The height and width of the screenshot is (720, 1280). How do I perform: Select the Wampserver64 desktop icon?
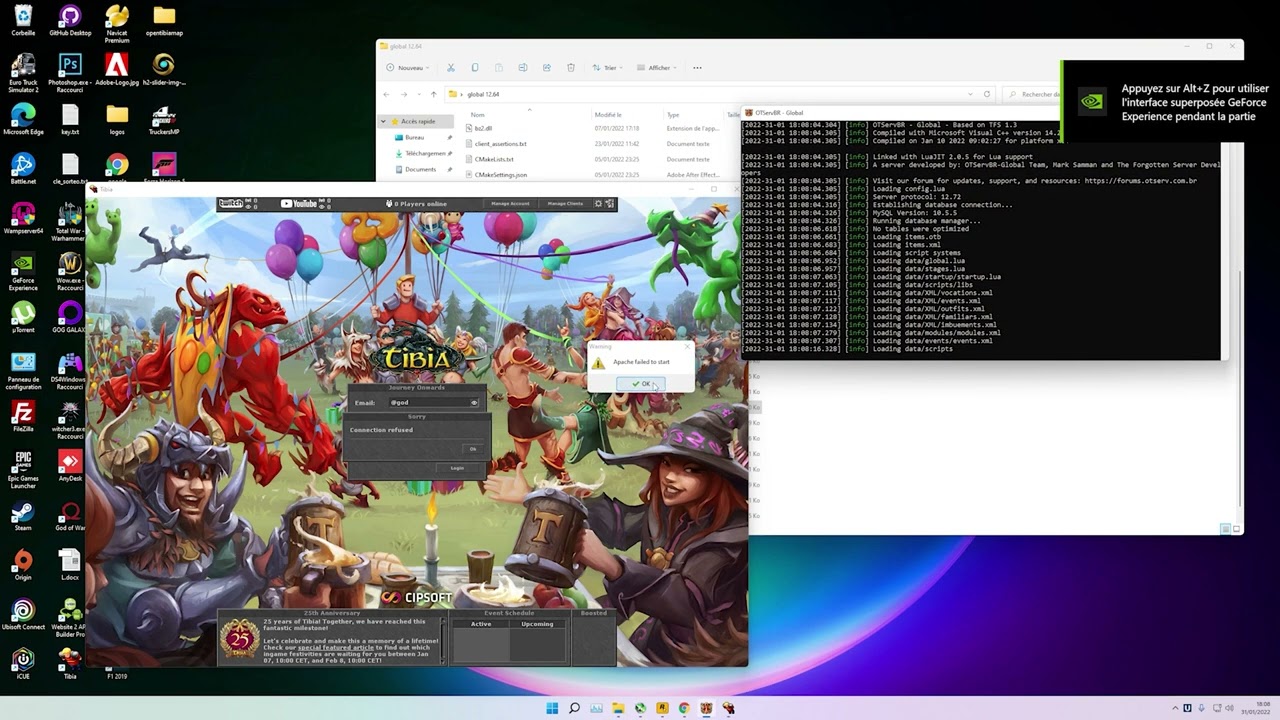[22, 218]
